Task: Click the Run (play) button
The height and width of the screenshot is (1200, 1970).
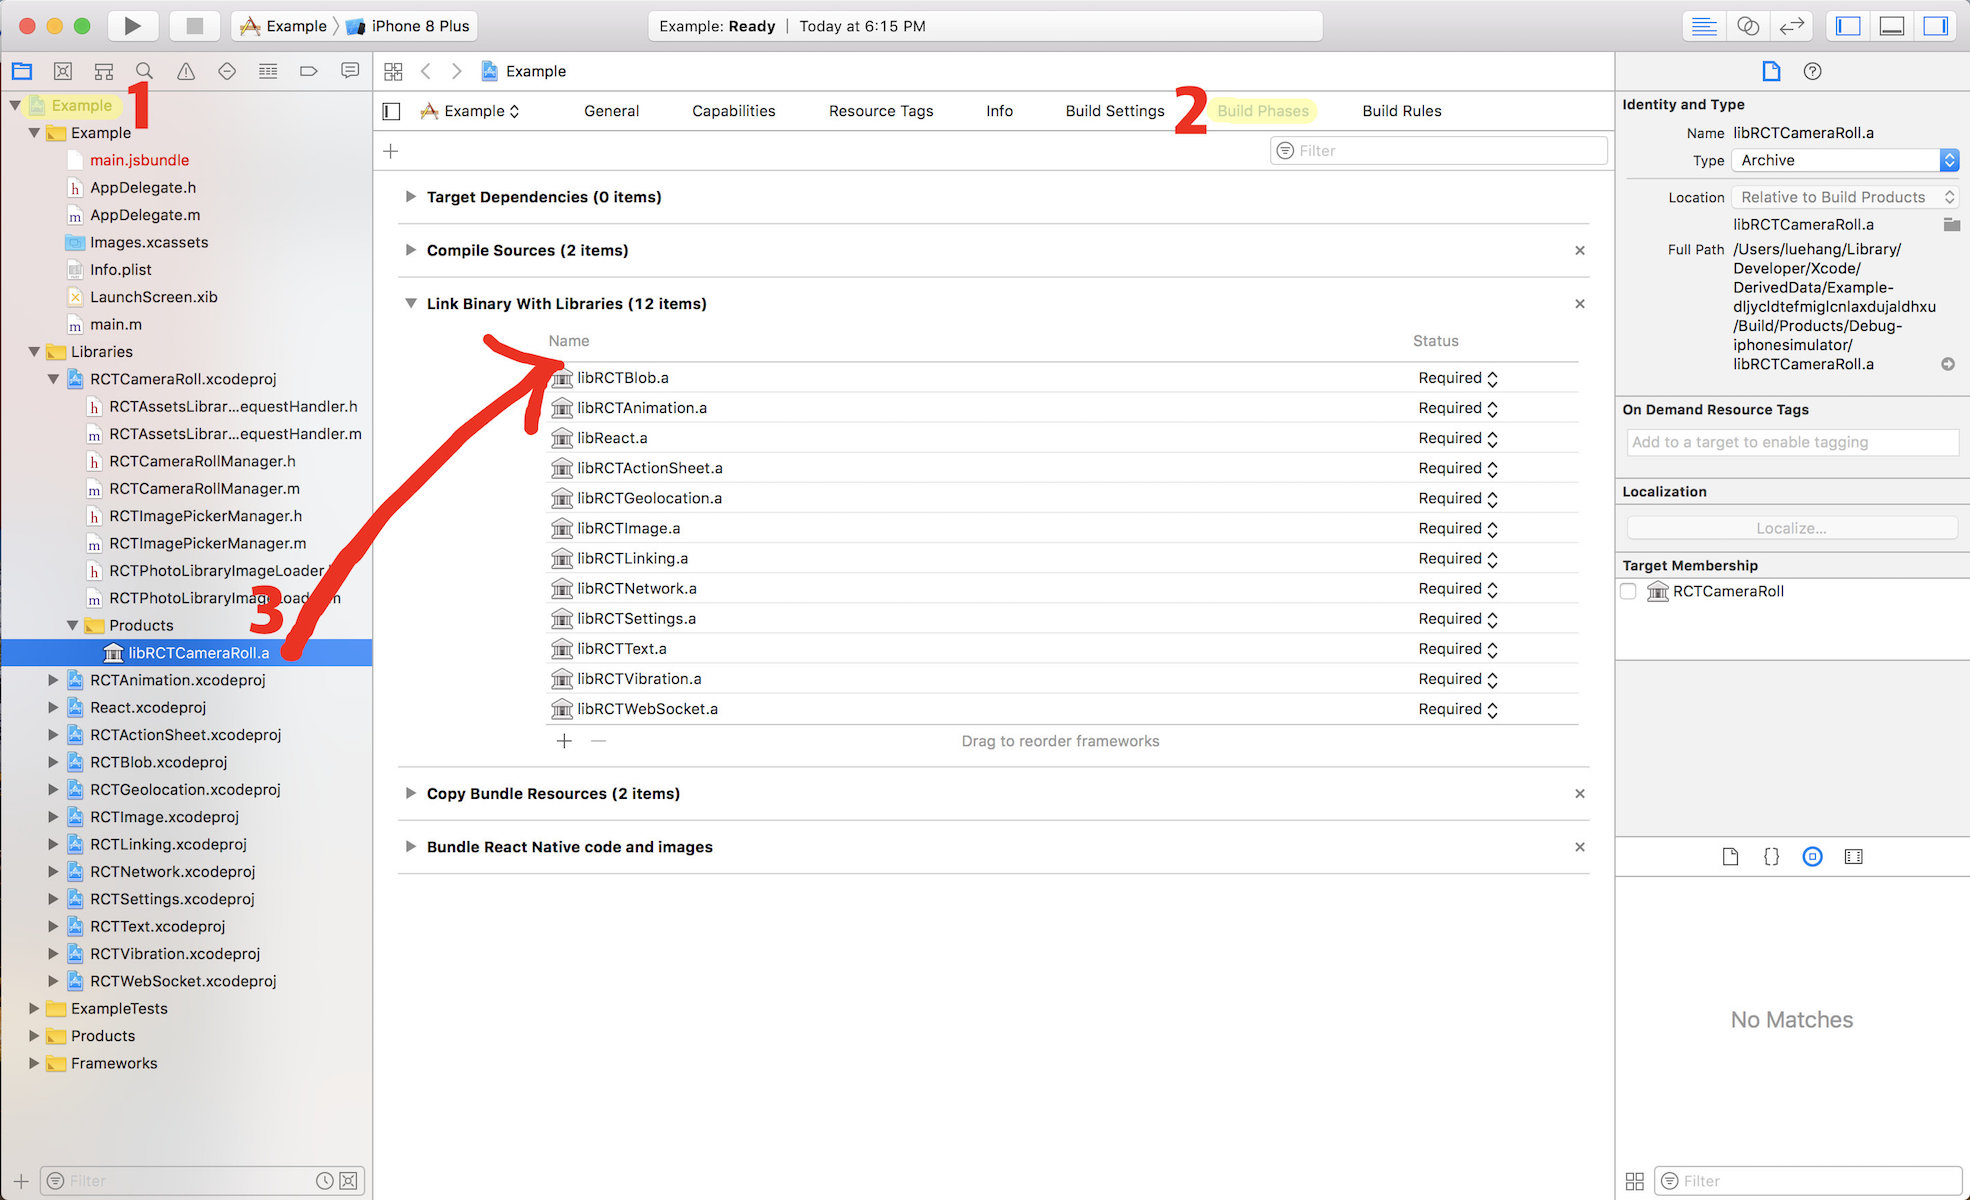Action: coord(132,26)
